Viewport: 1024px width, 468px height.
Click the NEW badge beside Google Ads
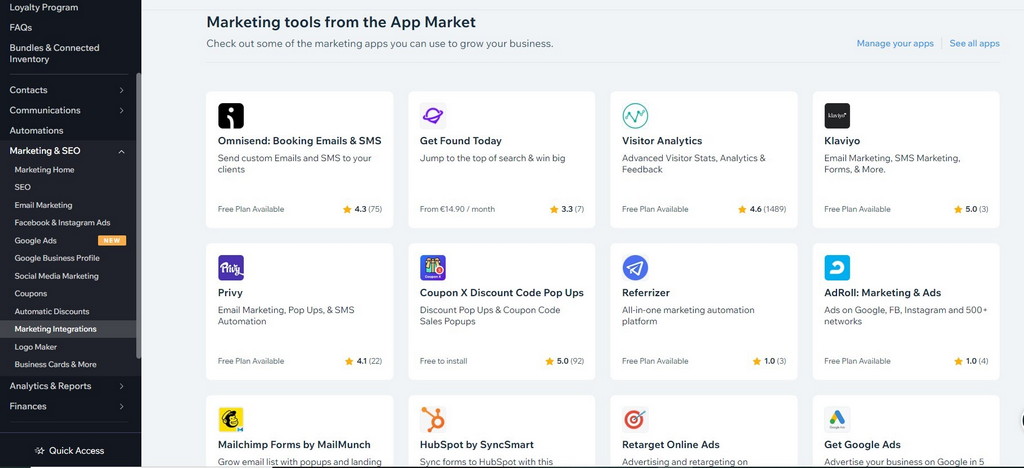point(112,241)
